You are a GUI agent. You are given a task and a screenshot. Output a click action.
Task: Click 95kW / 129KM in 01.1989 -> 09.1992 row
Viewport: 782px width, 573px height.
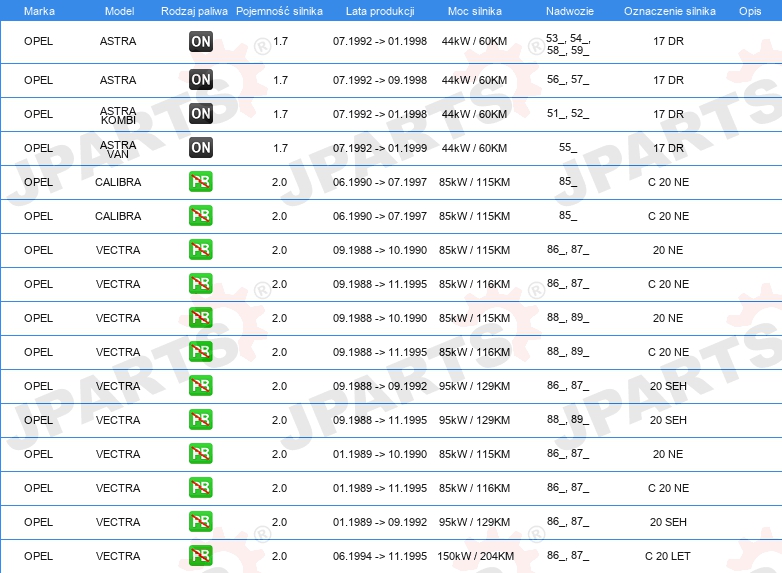tap(474, 522)
